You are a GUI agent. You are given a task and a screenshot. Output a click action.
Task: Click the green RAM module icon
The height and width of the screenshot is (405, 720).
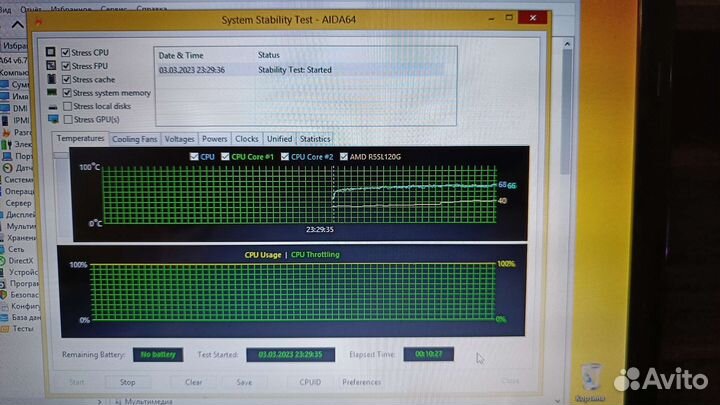[52, 92]
